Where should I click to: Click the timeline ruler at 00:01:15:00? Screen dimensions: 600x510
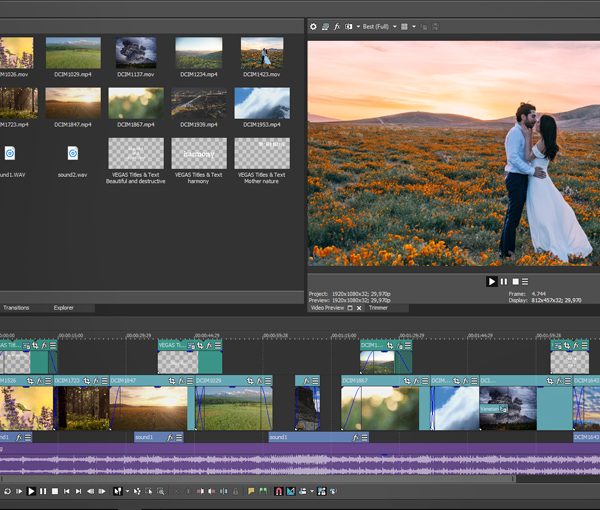tap(344, 336)
